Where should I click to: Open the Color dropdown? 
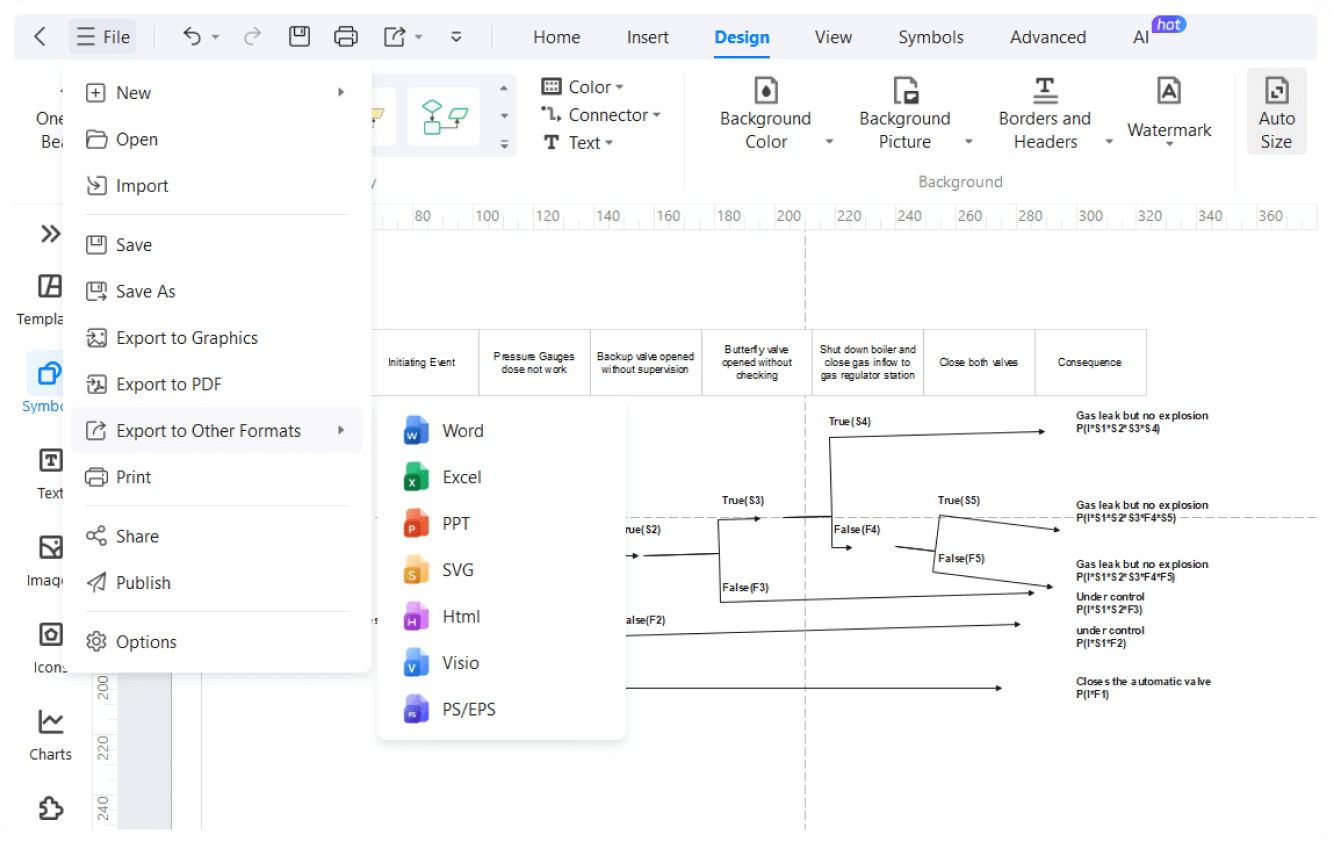(582, 87)
